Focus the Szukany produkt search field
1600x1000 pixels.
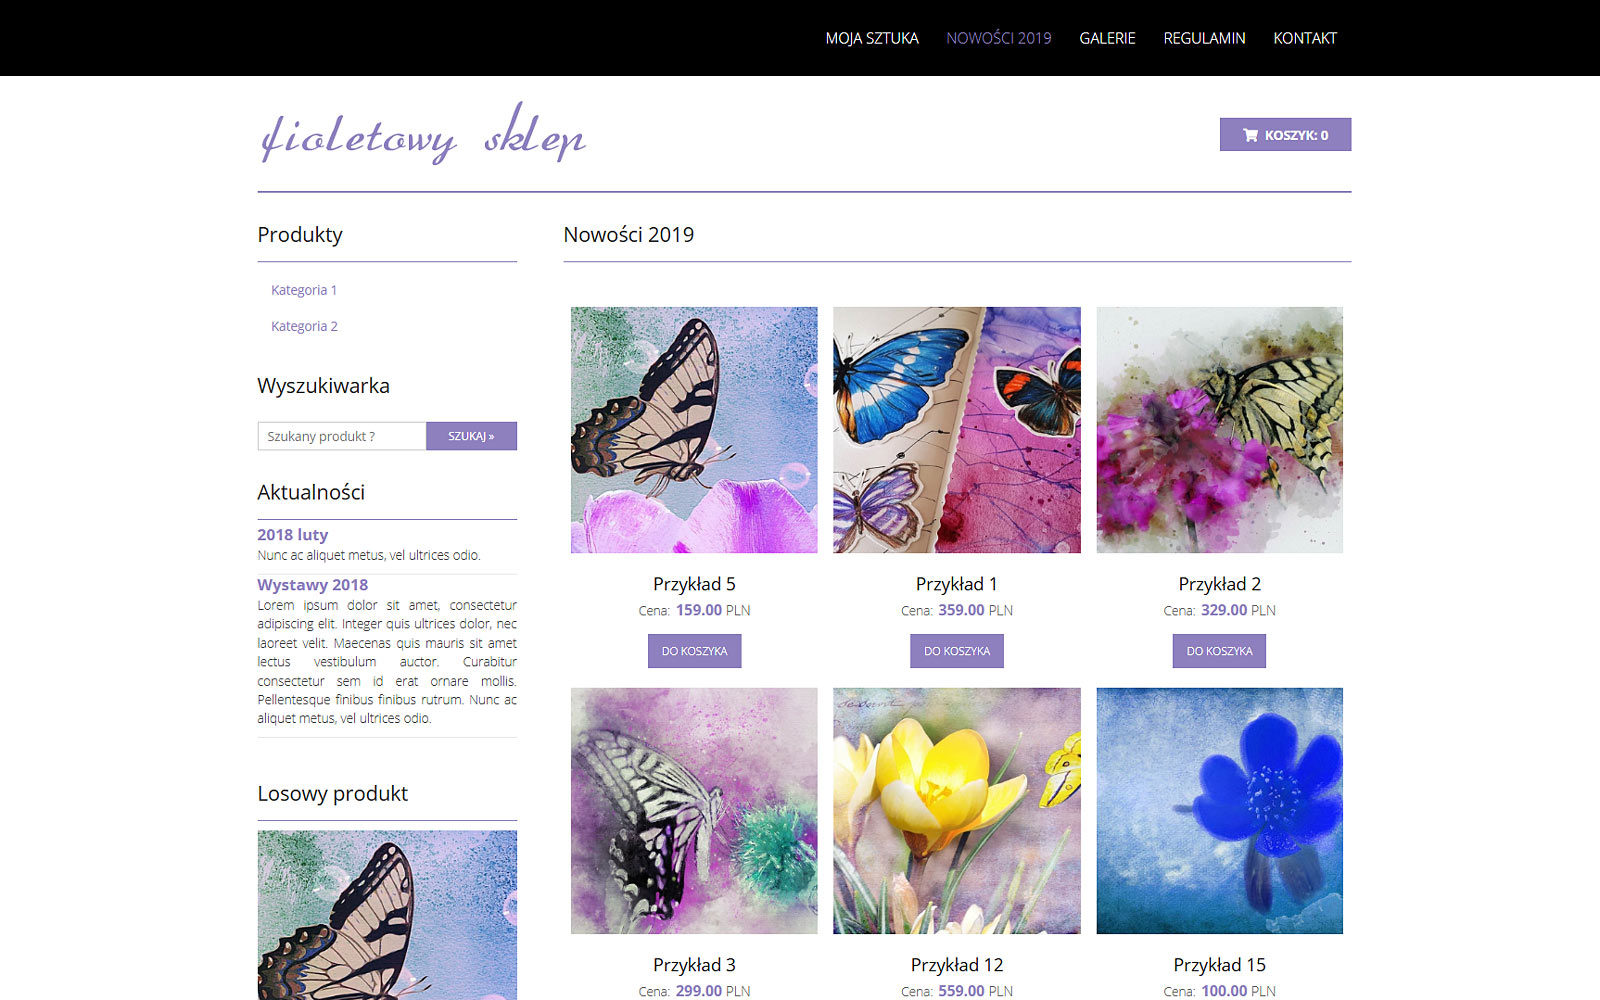[x=342, y=436]
